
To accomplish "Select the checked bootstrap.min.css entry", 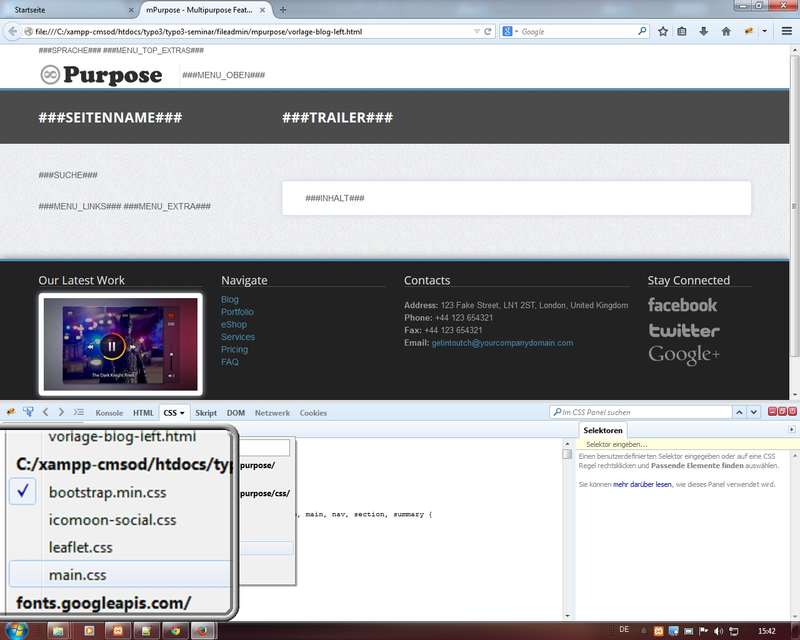I will [108, 493].
